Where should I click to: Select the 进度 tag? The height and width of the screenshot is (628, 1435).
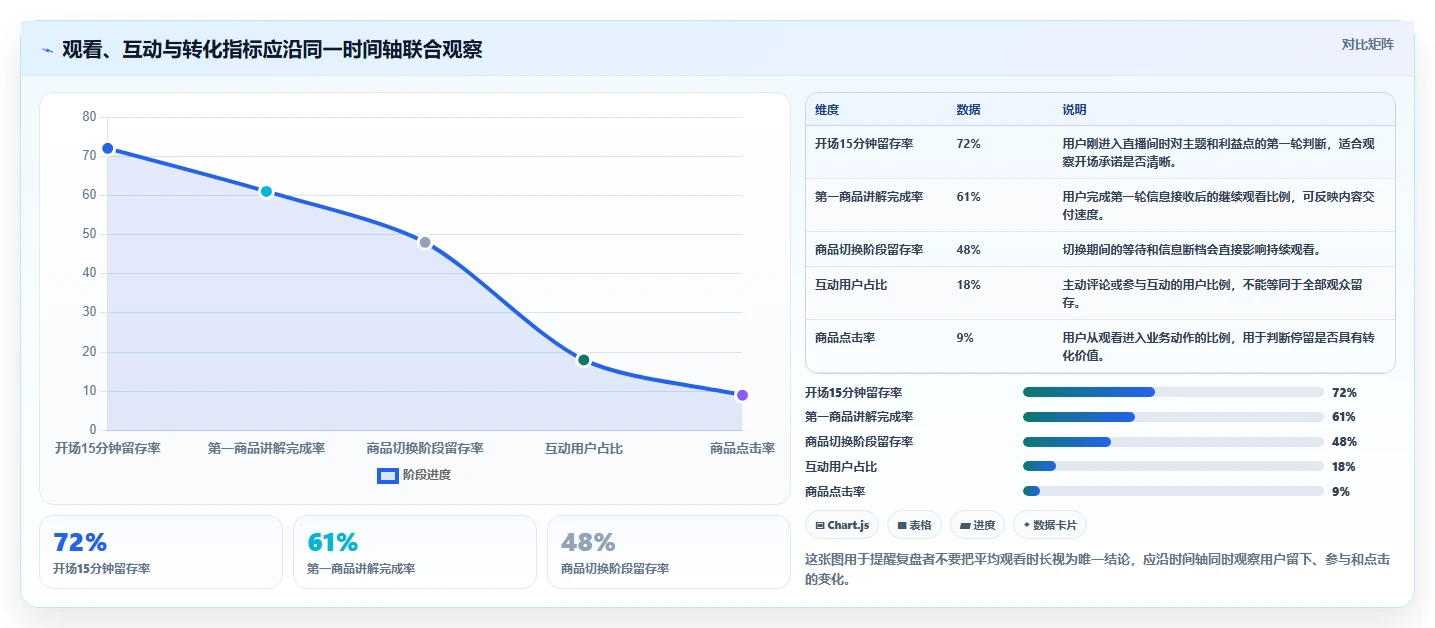977,525
